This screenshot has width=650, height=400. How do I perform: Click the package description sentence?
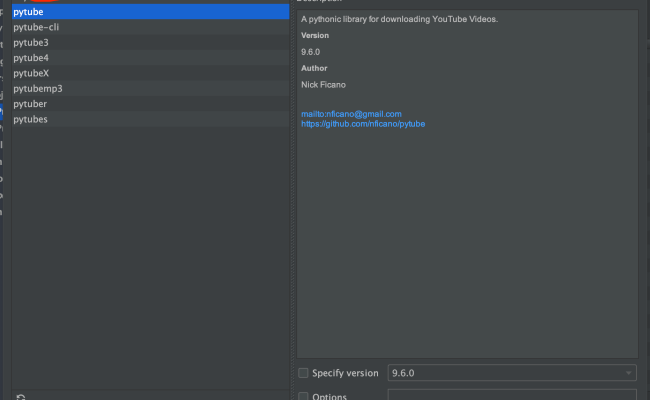point(399,19)
